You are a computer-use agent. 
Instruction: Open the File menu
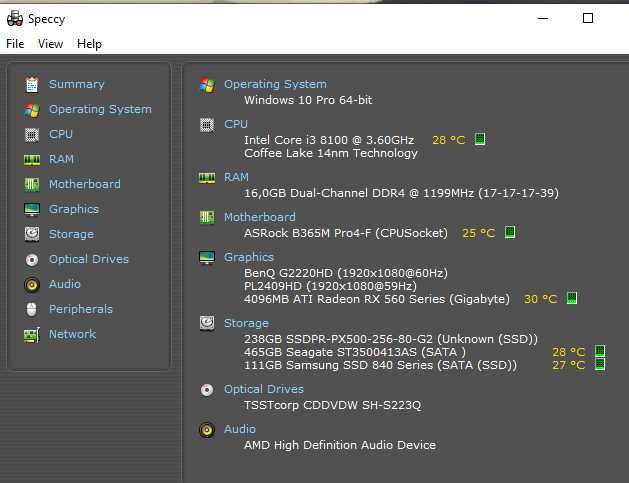pos(15,43)
